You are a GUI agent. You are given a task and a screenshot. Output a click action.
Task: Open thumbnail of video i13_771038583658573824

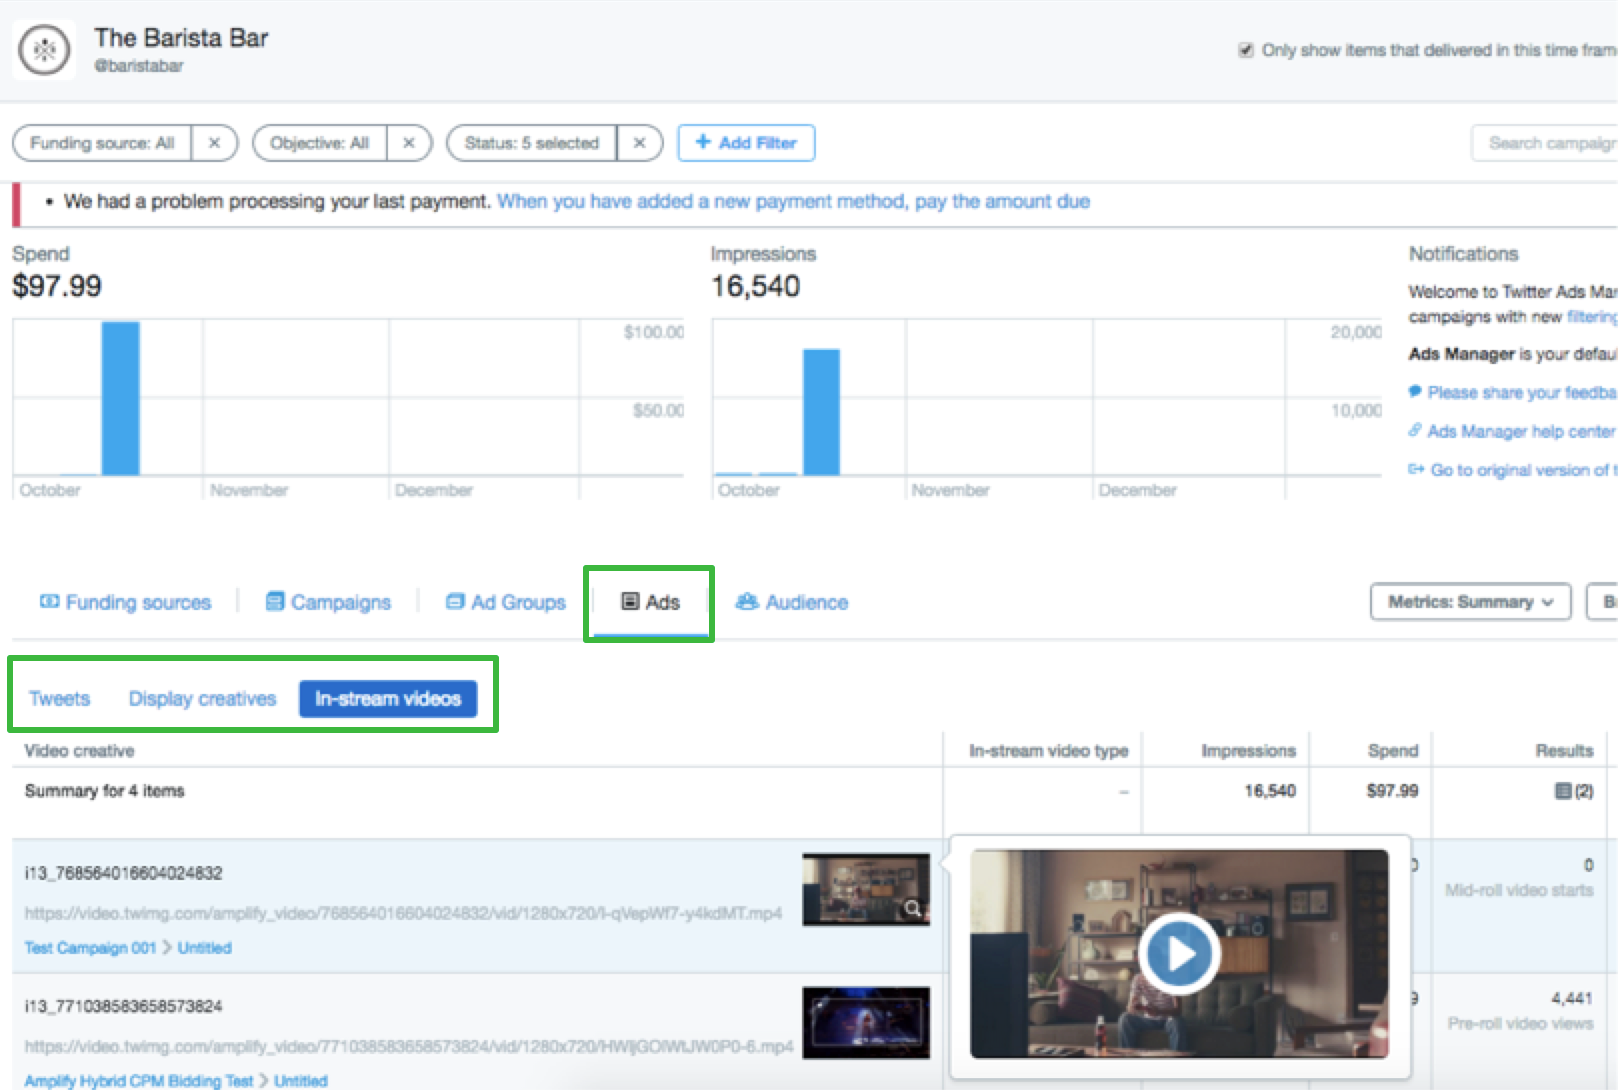coord(866,1023)
